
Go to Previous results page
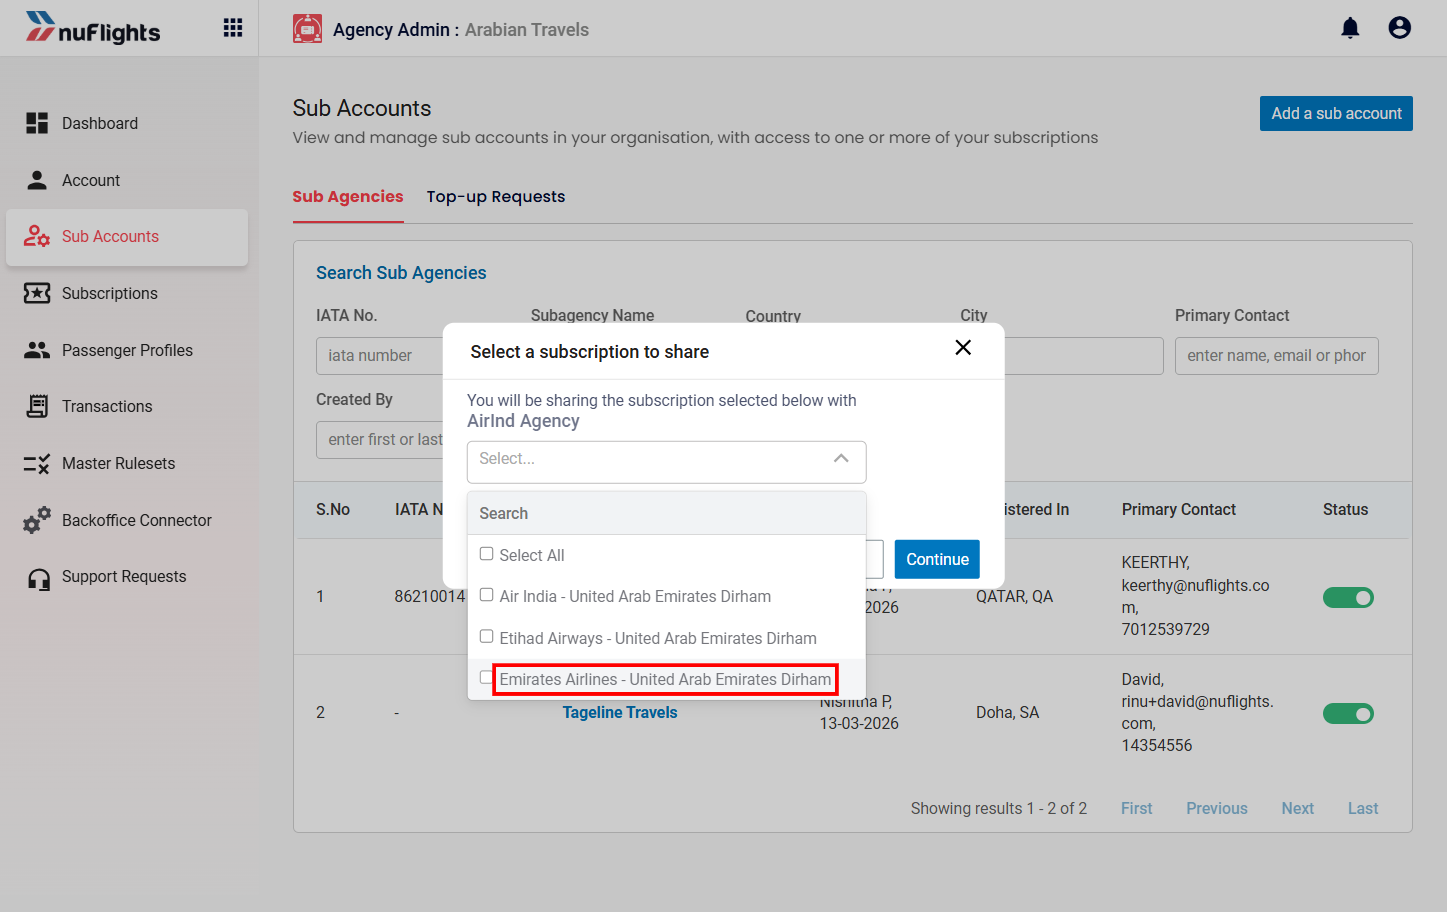[1217, 808]
